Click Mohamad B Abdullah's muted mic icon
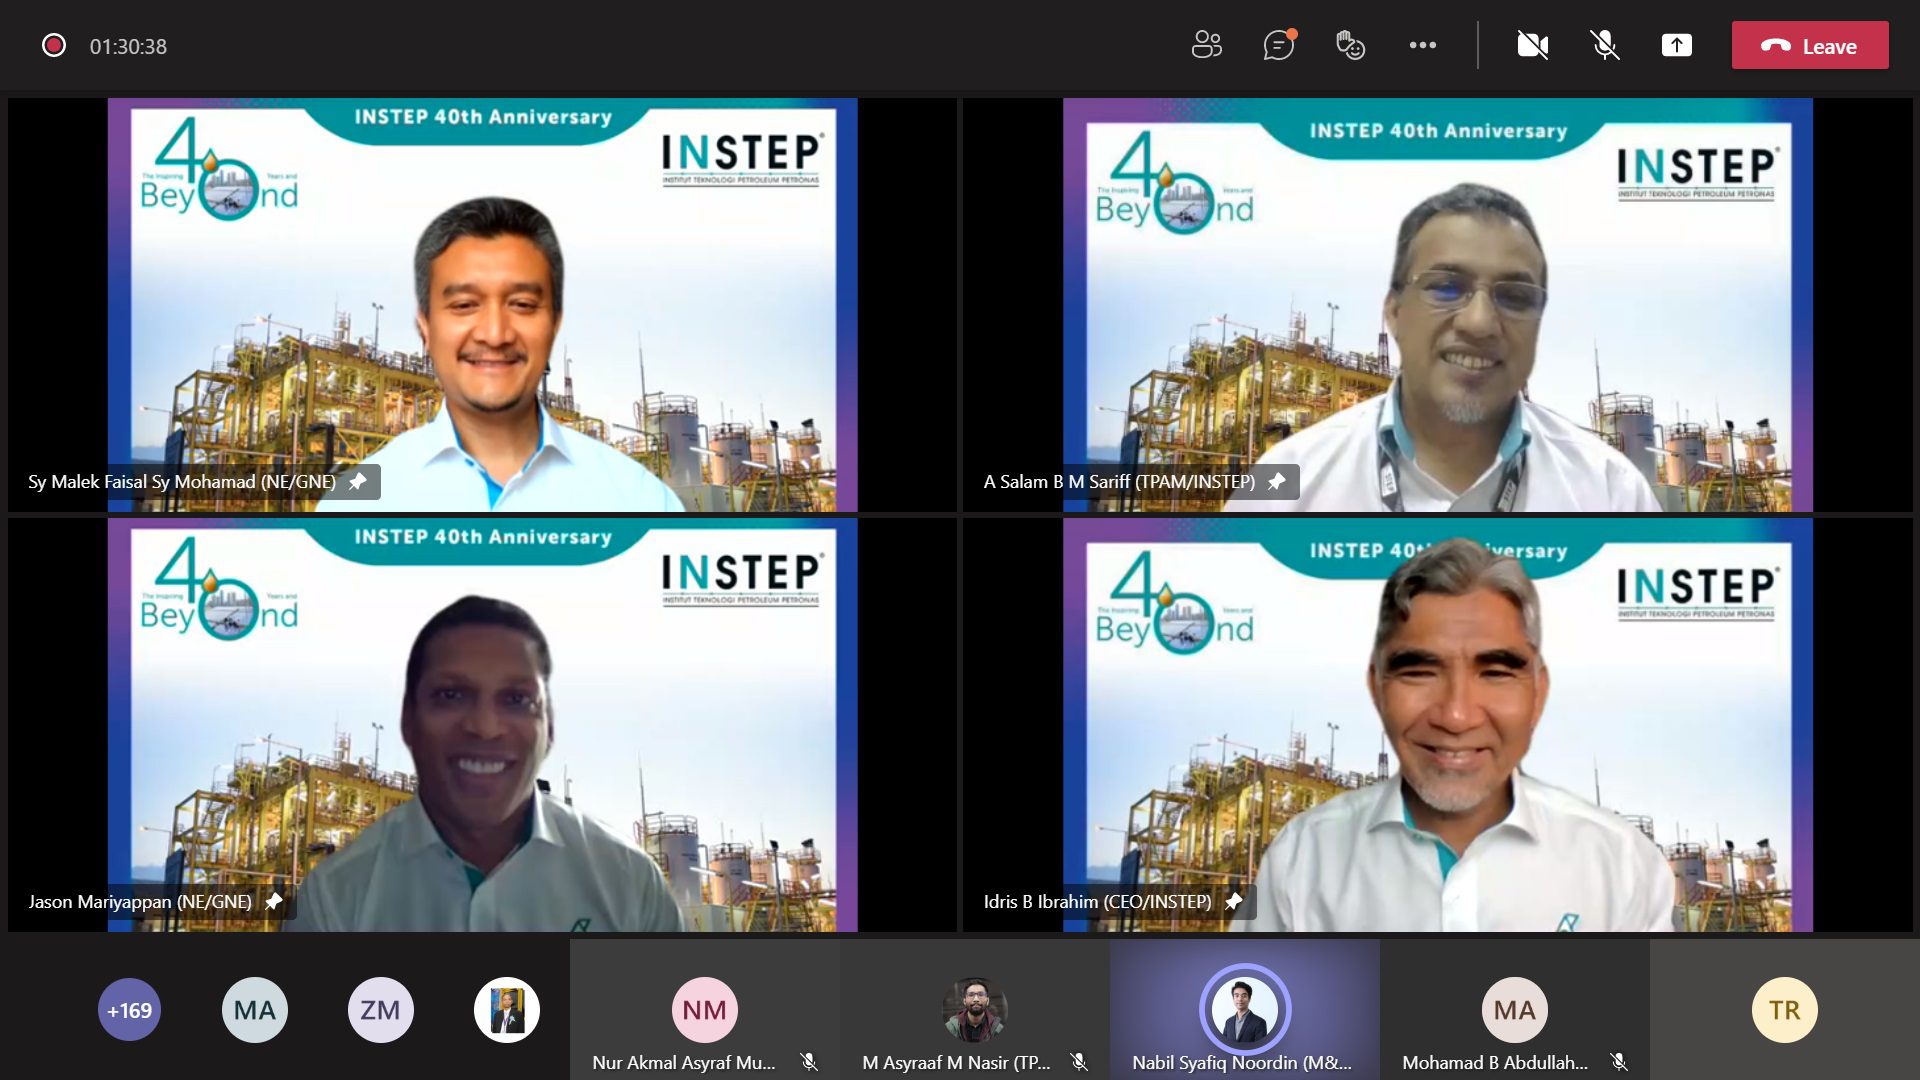 (1619, 1062)
